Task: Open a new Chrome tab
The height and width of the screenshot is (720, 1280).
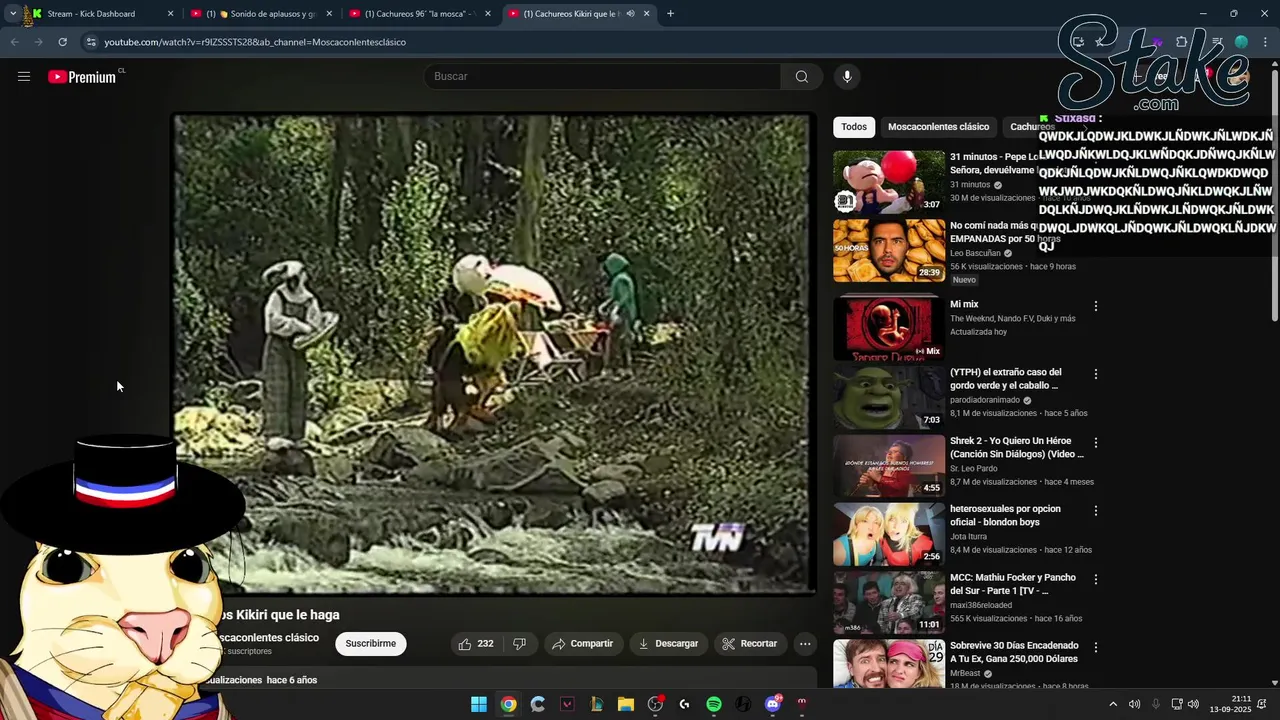Action: click(670, 14)
